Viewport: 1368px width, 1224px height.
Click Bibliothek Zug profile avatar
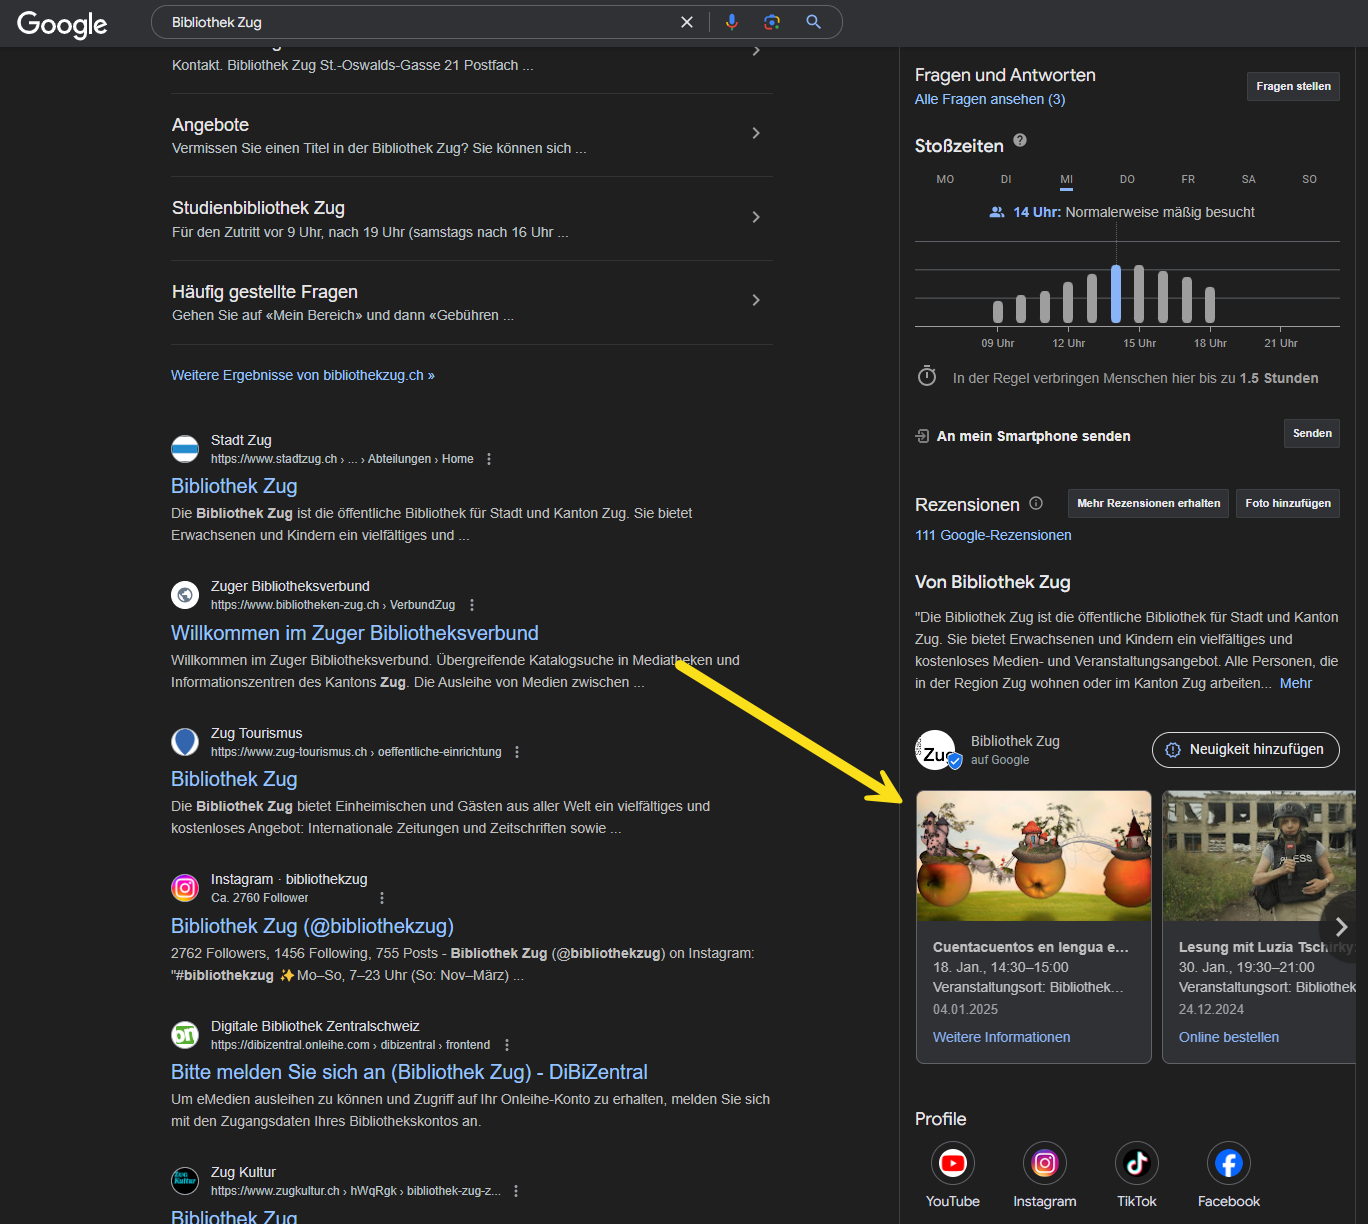937,750
